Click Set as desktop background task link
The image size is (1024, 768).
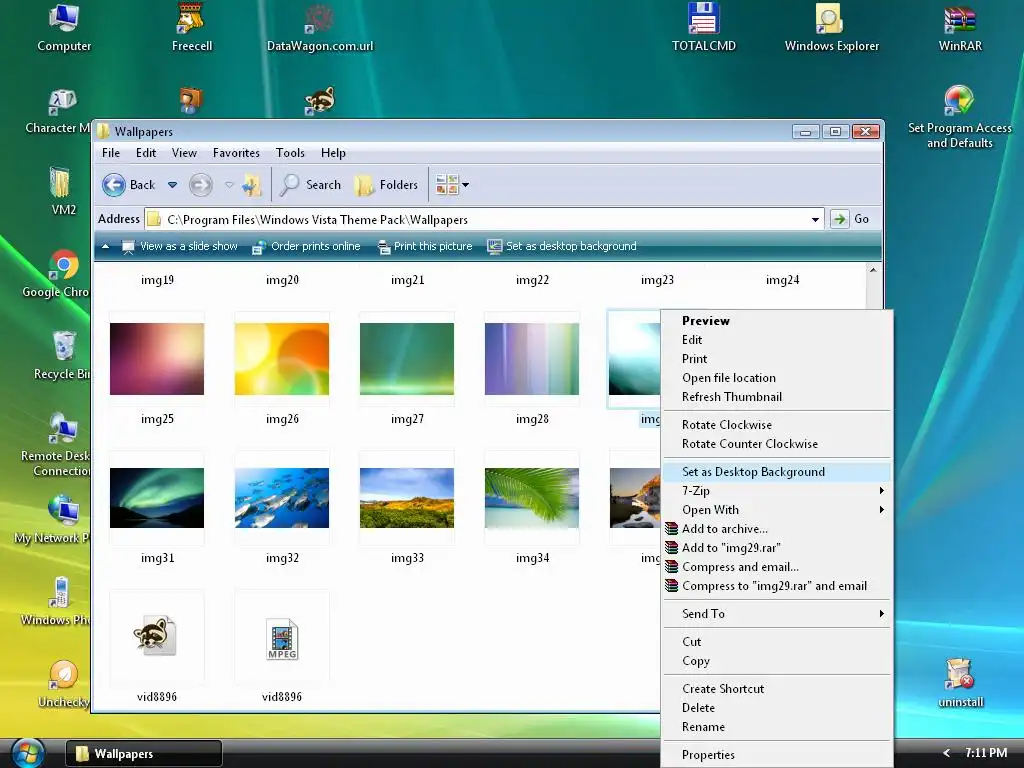tap(562, 246)
